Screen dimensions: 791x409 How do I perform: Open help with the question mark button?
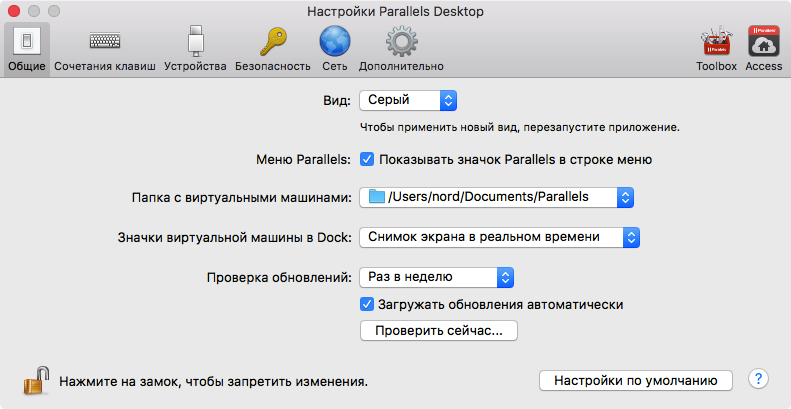[759, 379]
